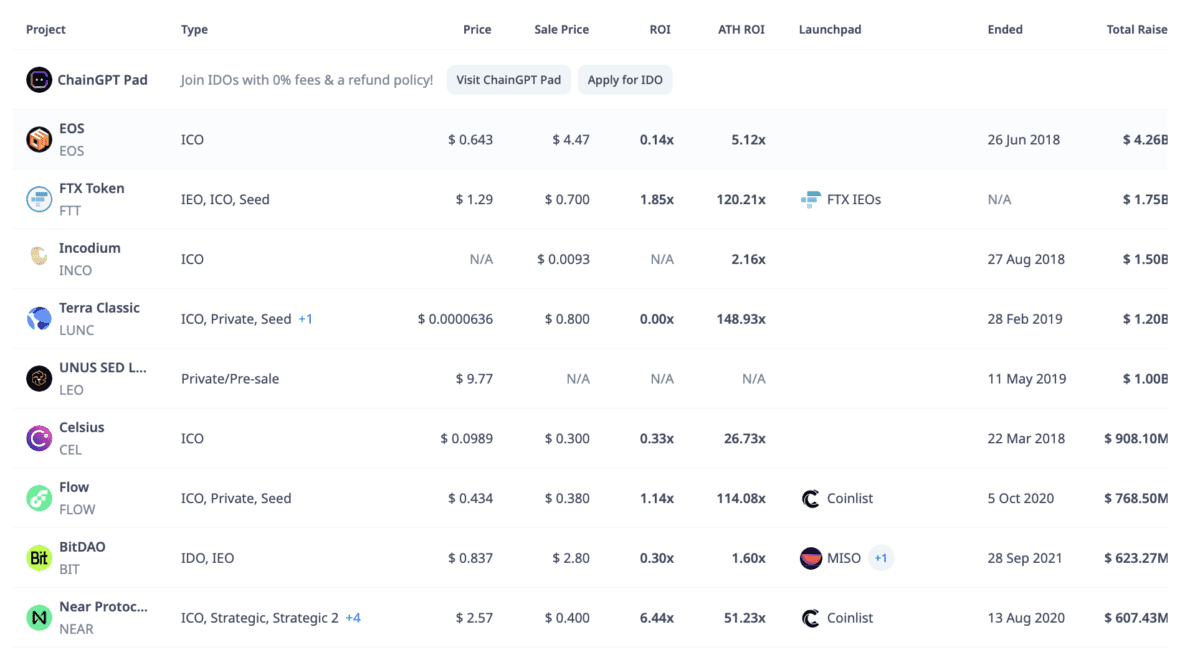Click the BitDAO logo icon

pyautogui.click(x=39, y=558)
